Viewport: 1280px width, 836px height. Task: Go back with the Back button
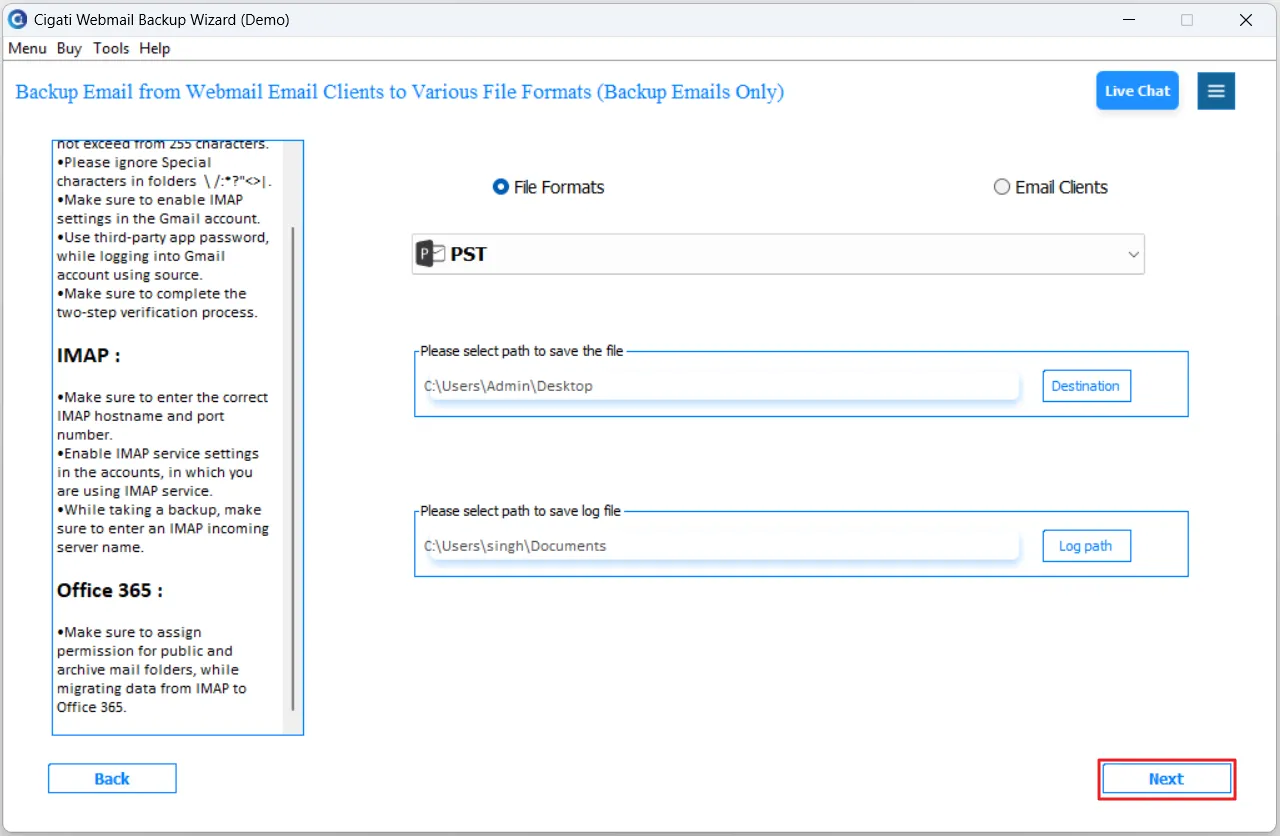click(x=112, y=779)
